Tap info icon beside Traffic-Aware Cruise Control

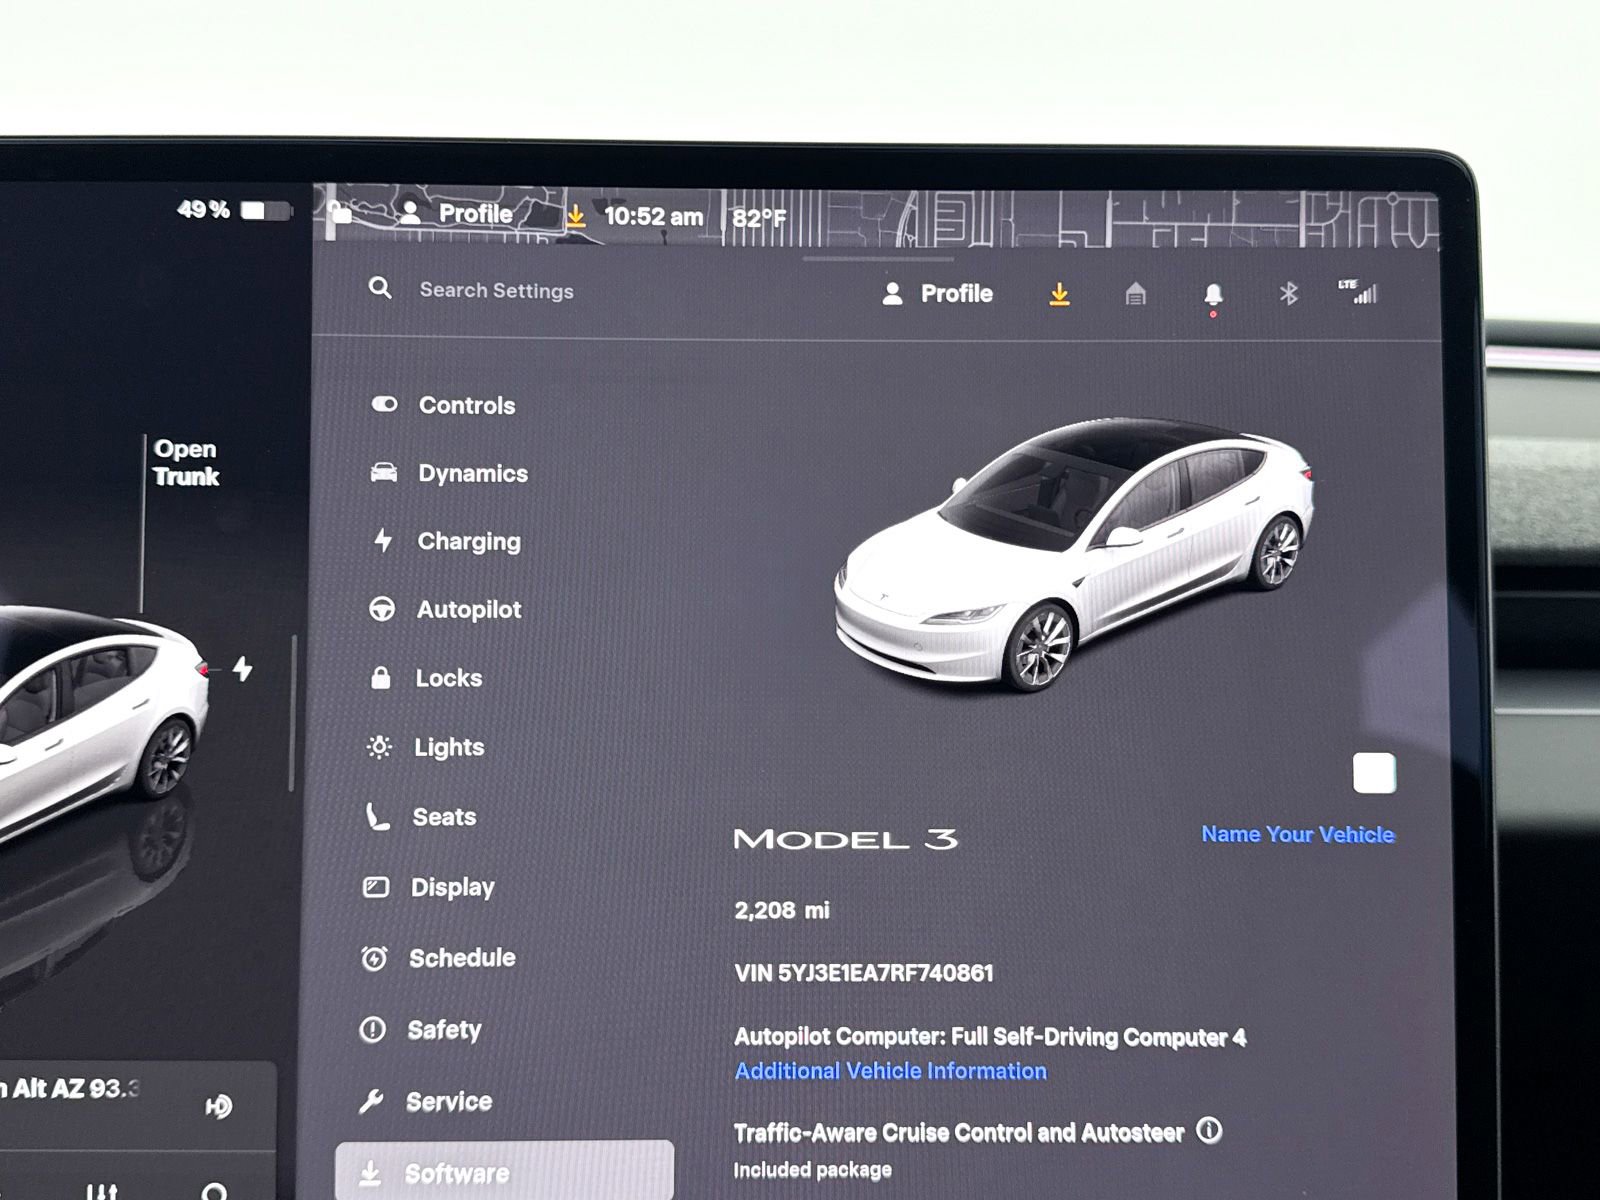(x=1210, y=1130)
